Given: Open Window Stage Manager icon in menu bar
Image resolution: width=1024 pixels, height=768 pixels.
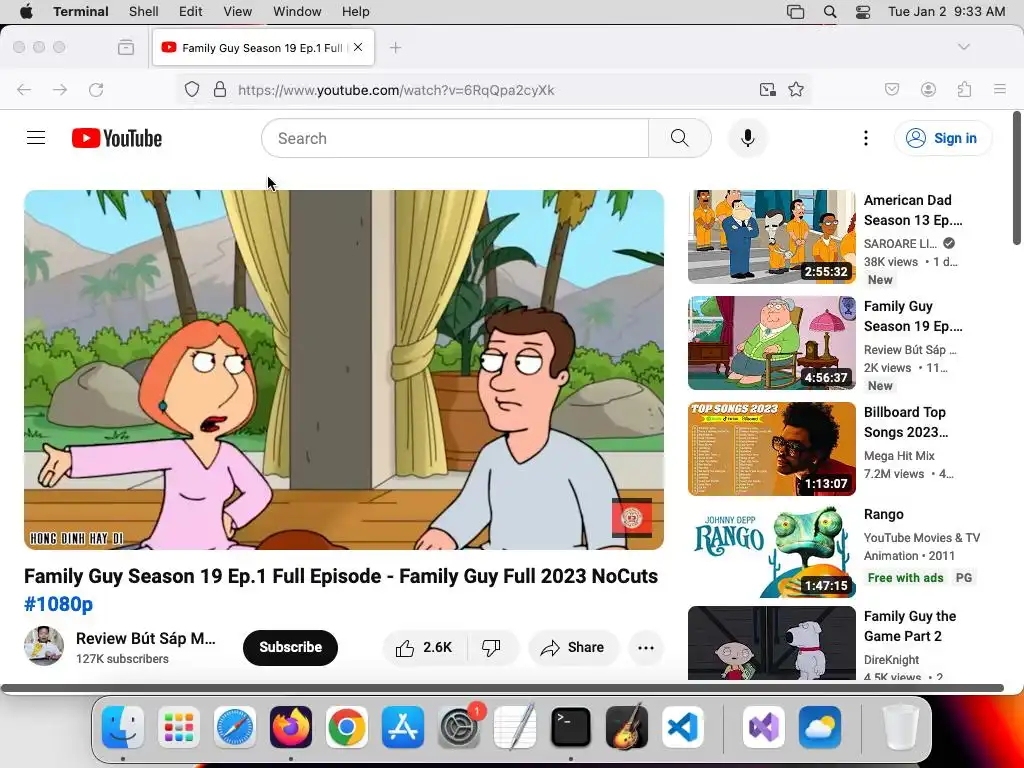Looking at the screenshot, I should (x=795, y=12).
